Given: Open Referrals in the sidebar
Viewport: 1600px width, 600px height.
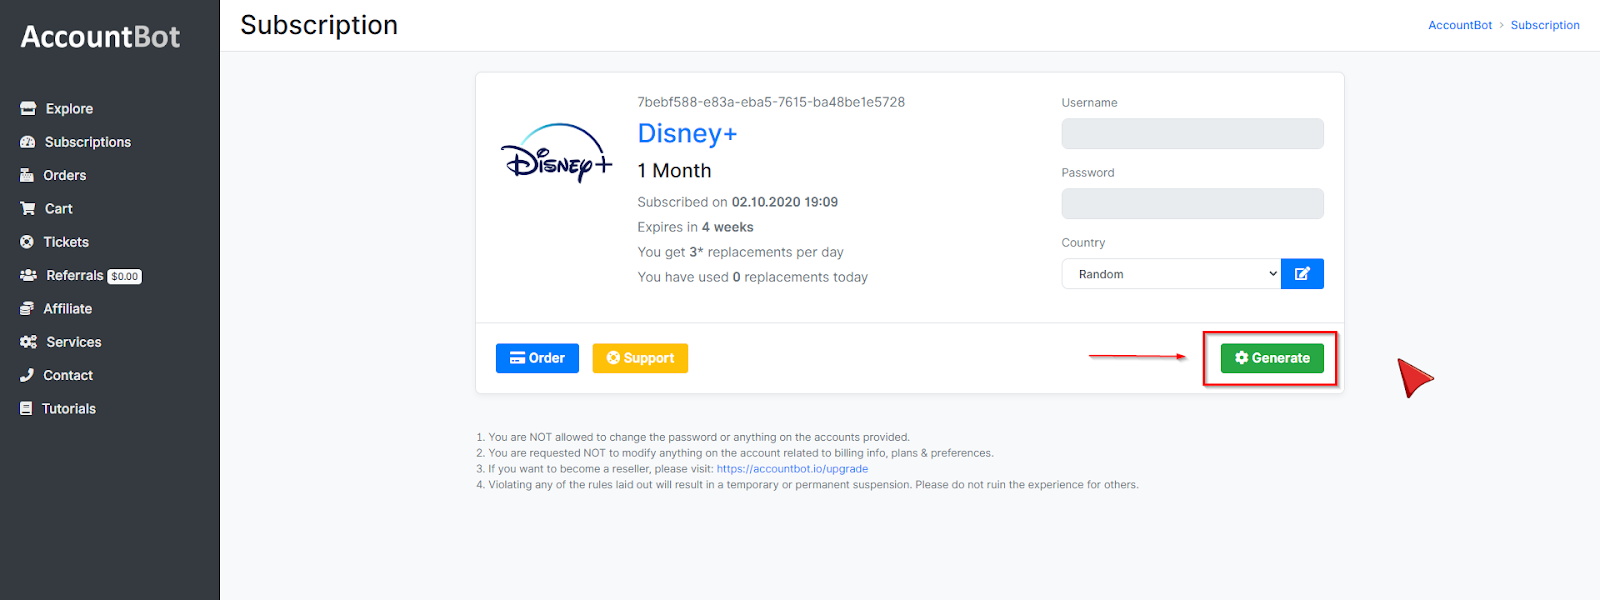Looking at the screenshot, I should [x=75, y=275].
